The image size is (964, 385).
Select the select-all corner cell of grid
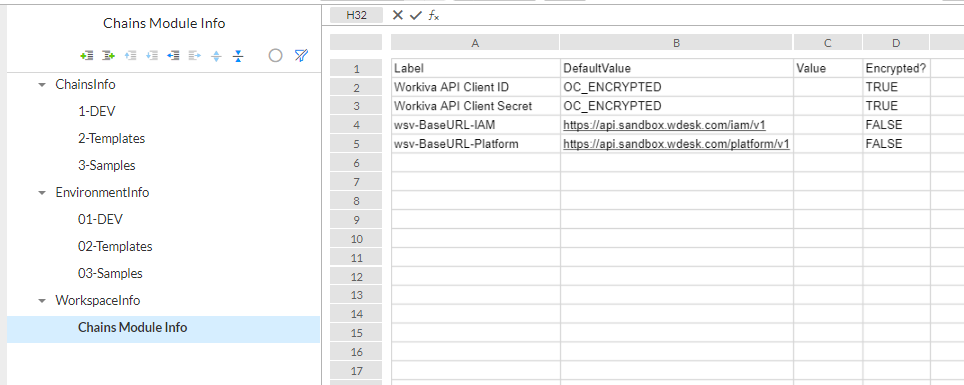[x=356, y=42]
